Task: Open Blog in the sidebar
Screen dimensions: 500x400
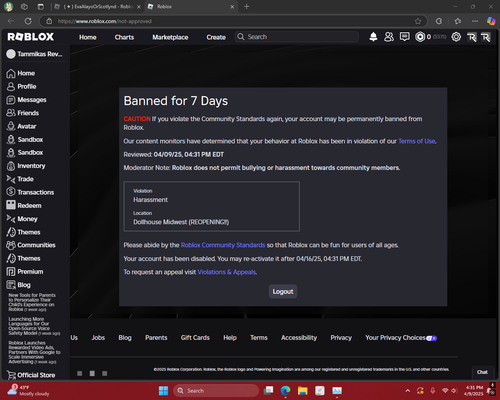Action: coord(18,285)
